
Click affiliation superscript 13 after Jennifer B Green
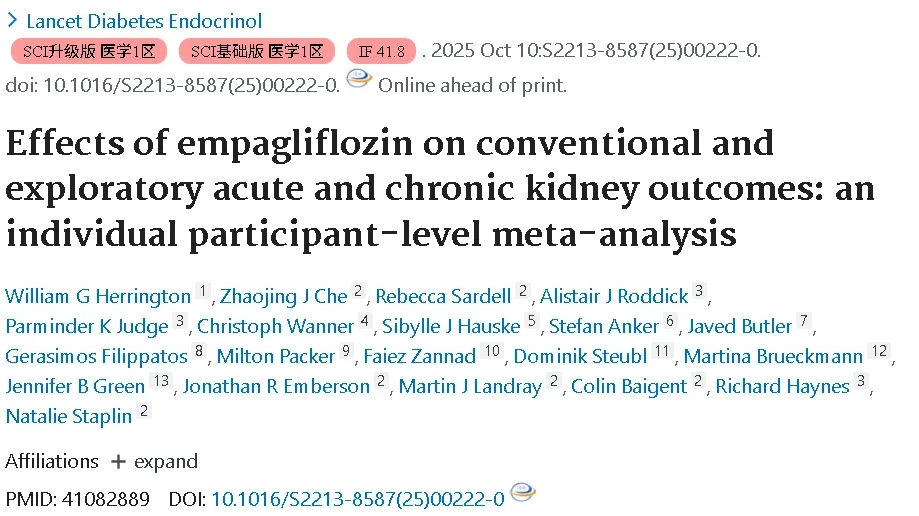161,381
